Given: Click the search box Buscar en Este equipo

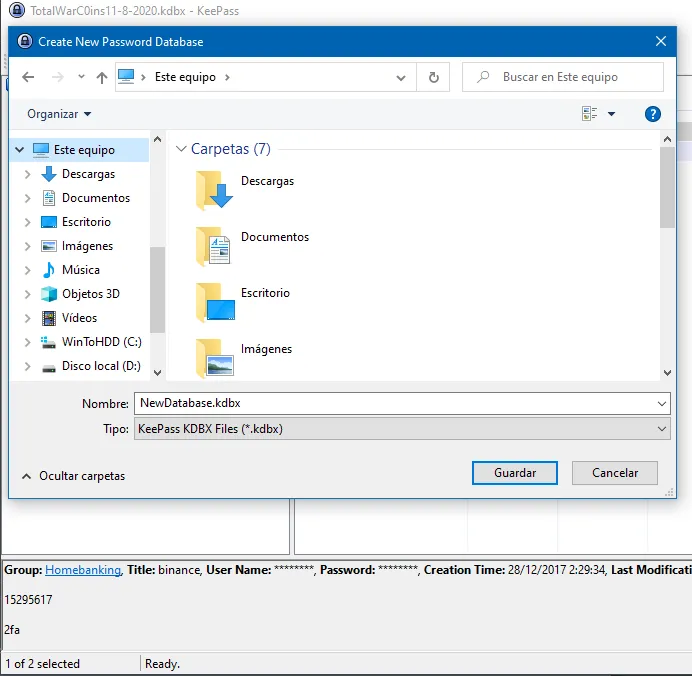Looking at the screenshot, I should [x=563, y=77].
